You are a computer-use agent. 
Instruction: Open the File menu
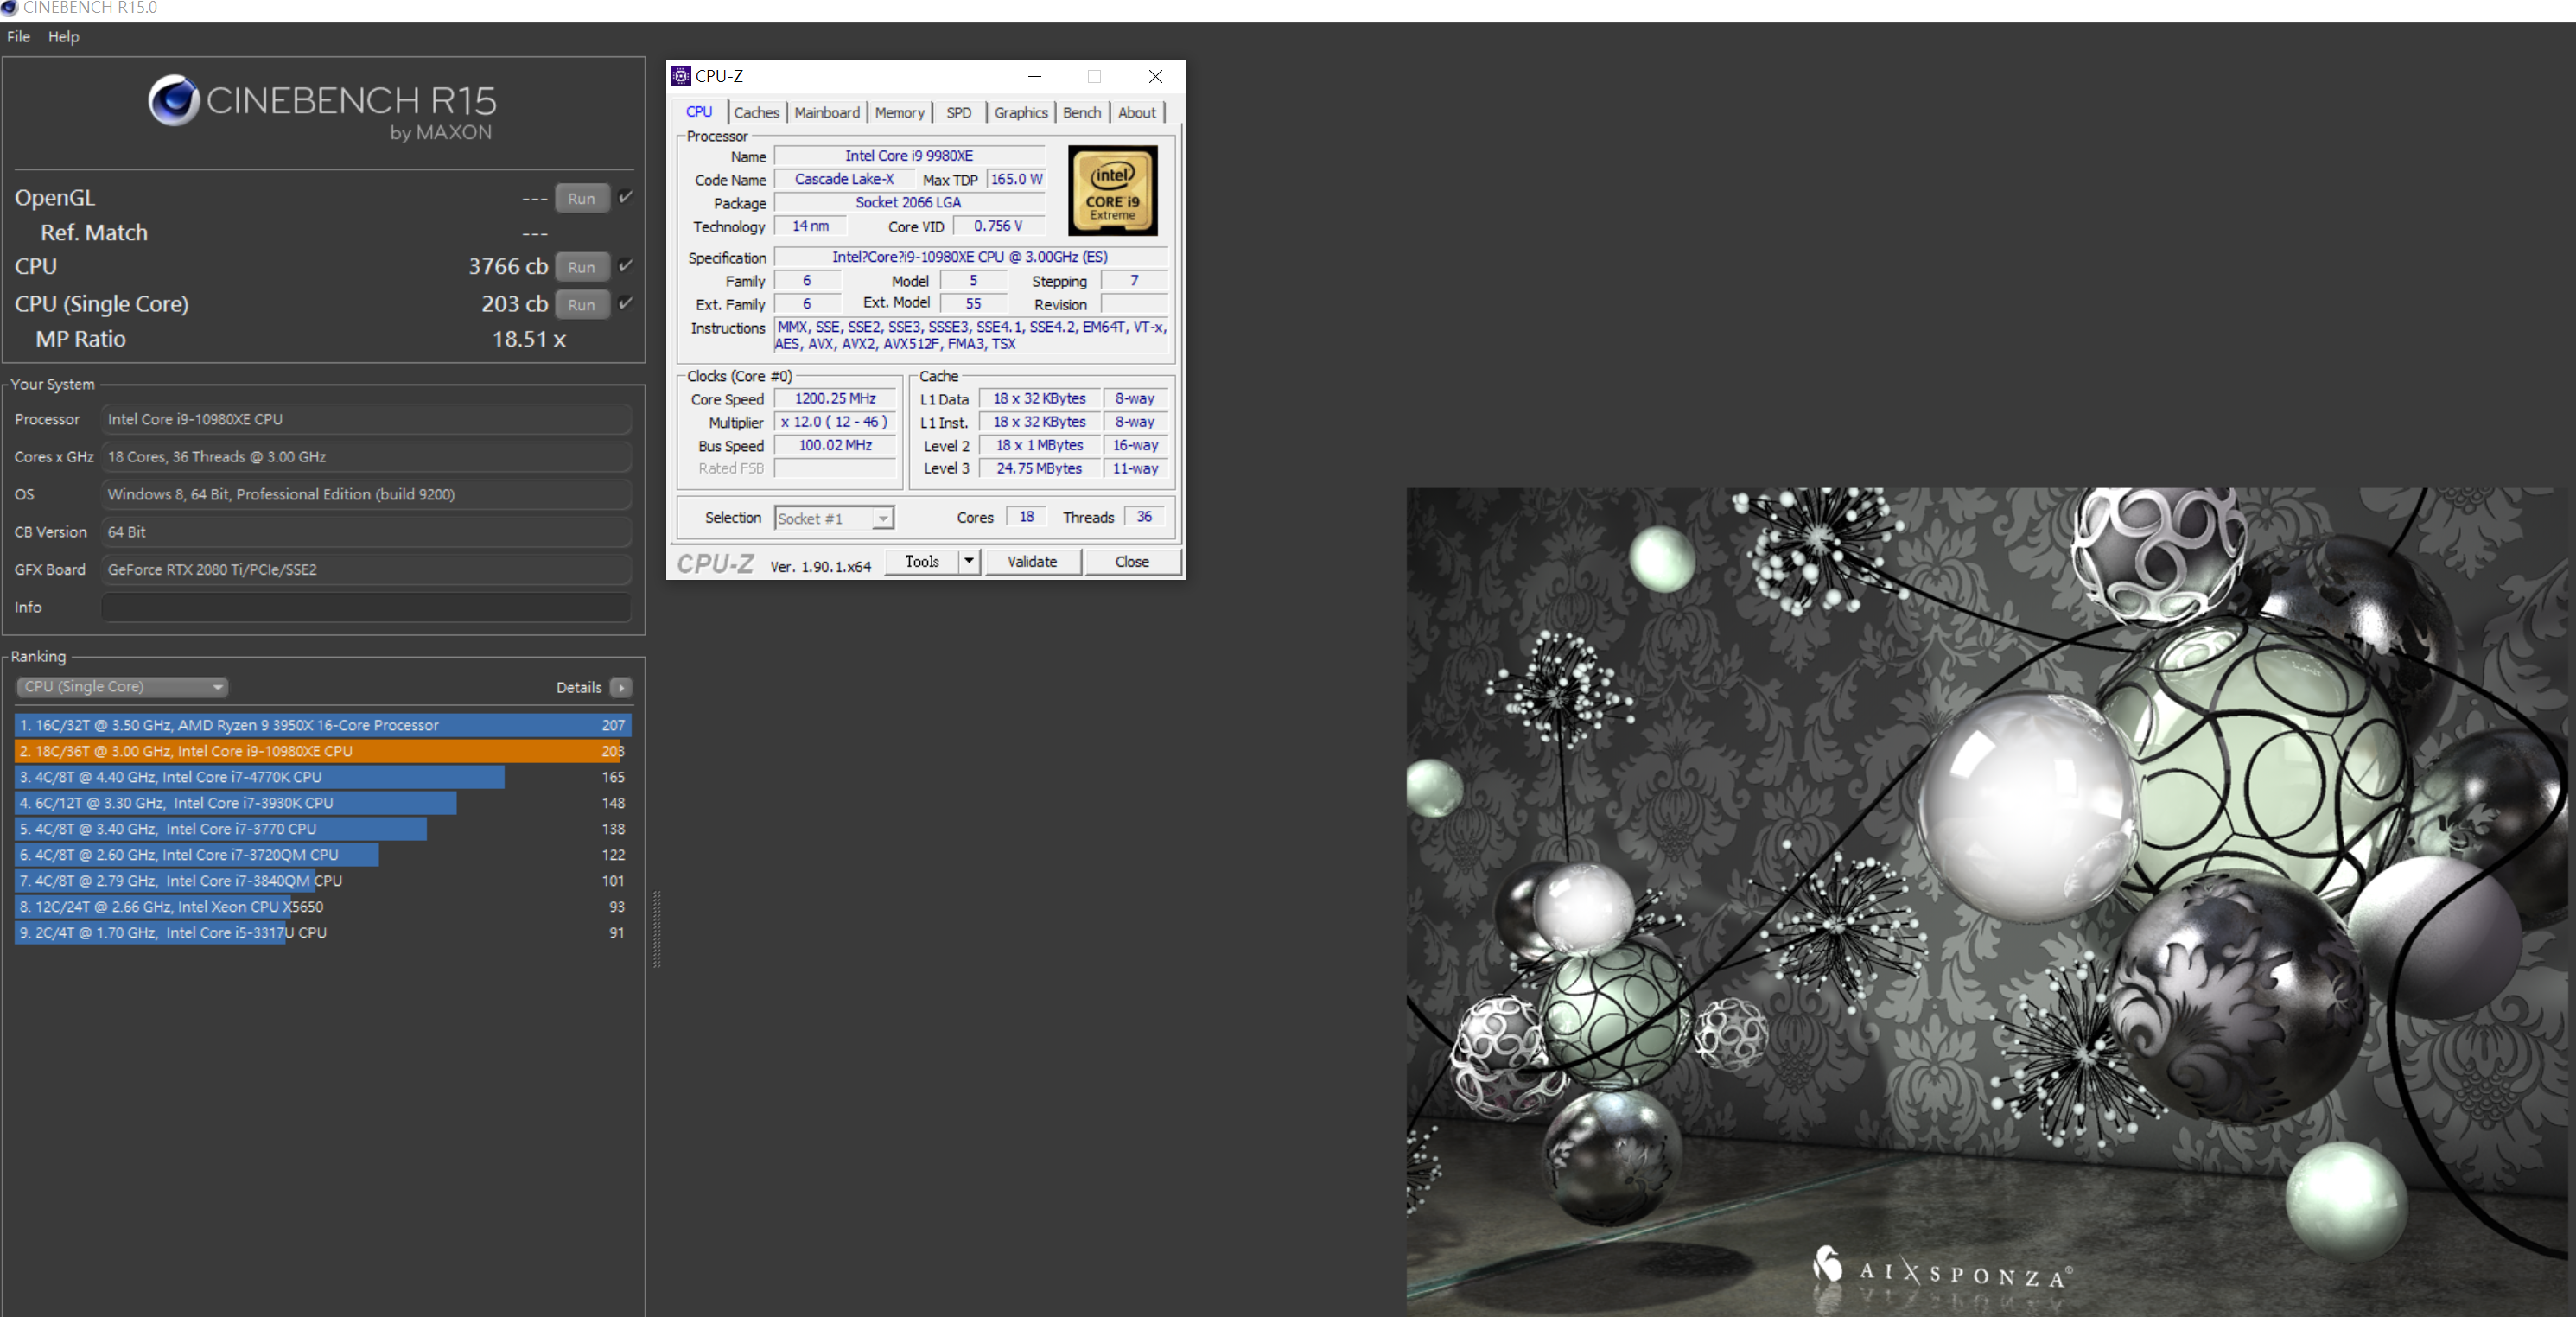pos(18,37)
